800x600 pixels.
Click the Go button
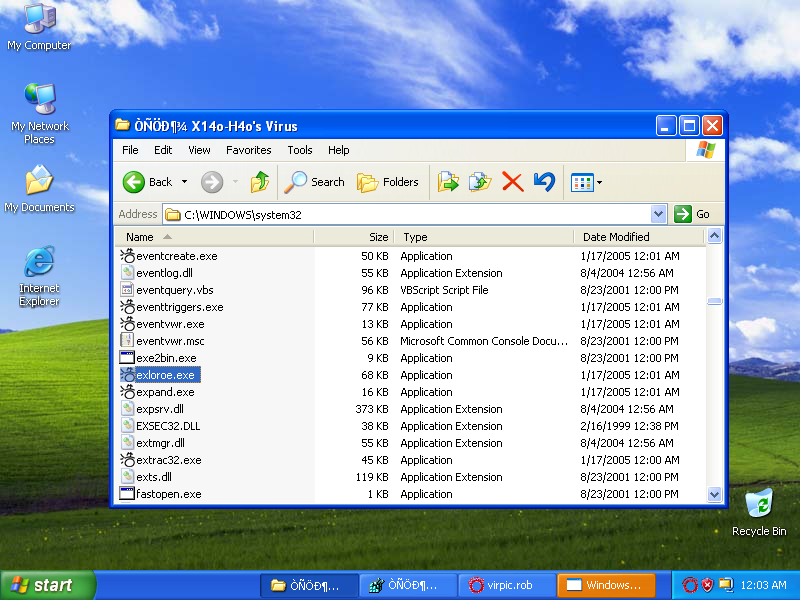click(x=692, y=214)
